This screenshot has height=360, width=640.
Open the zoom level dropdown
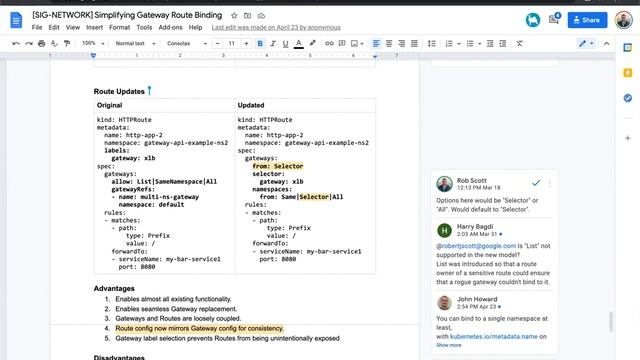93,43
